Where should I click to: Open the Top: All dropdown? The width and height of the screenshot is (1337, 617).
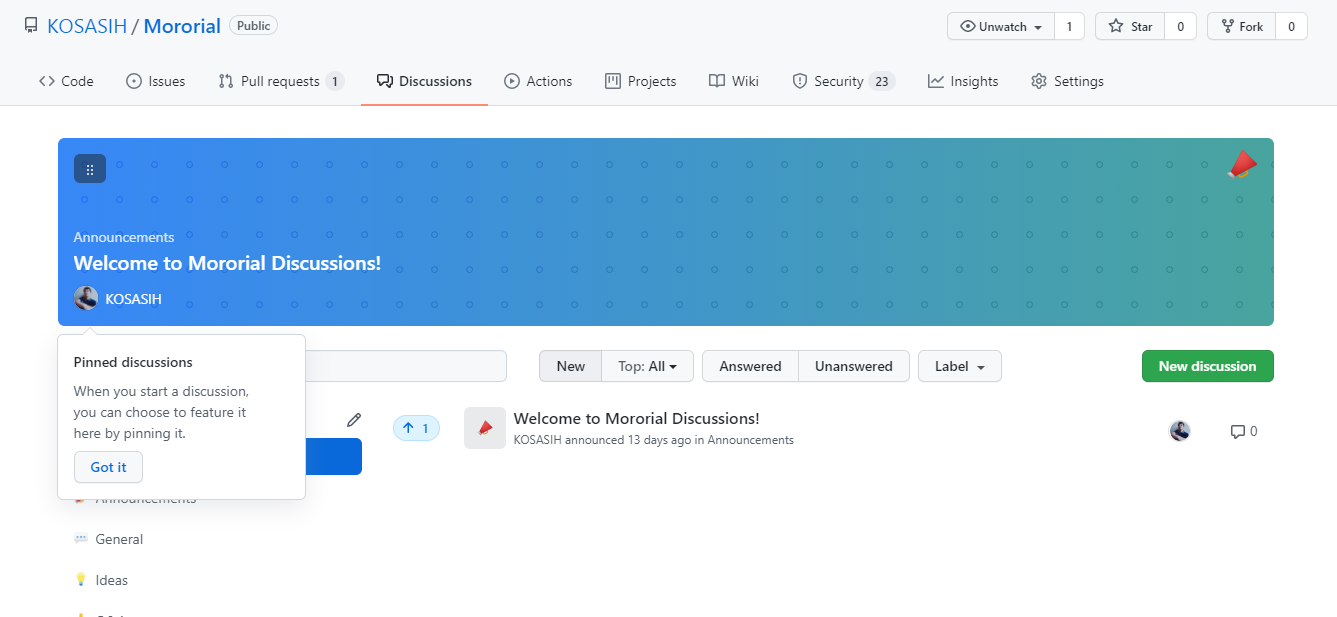pos(647,366)
